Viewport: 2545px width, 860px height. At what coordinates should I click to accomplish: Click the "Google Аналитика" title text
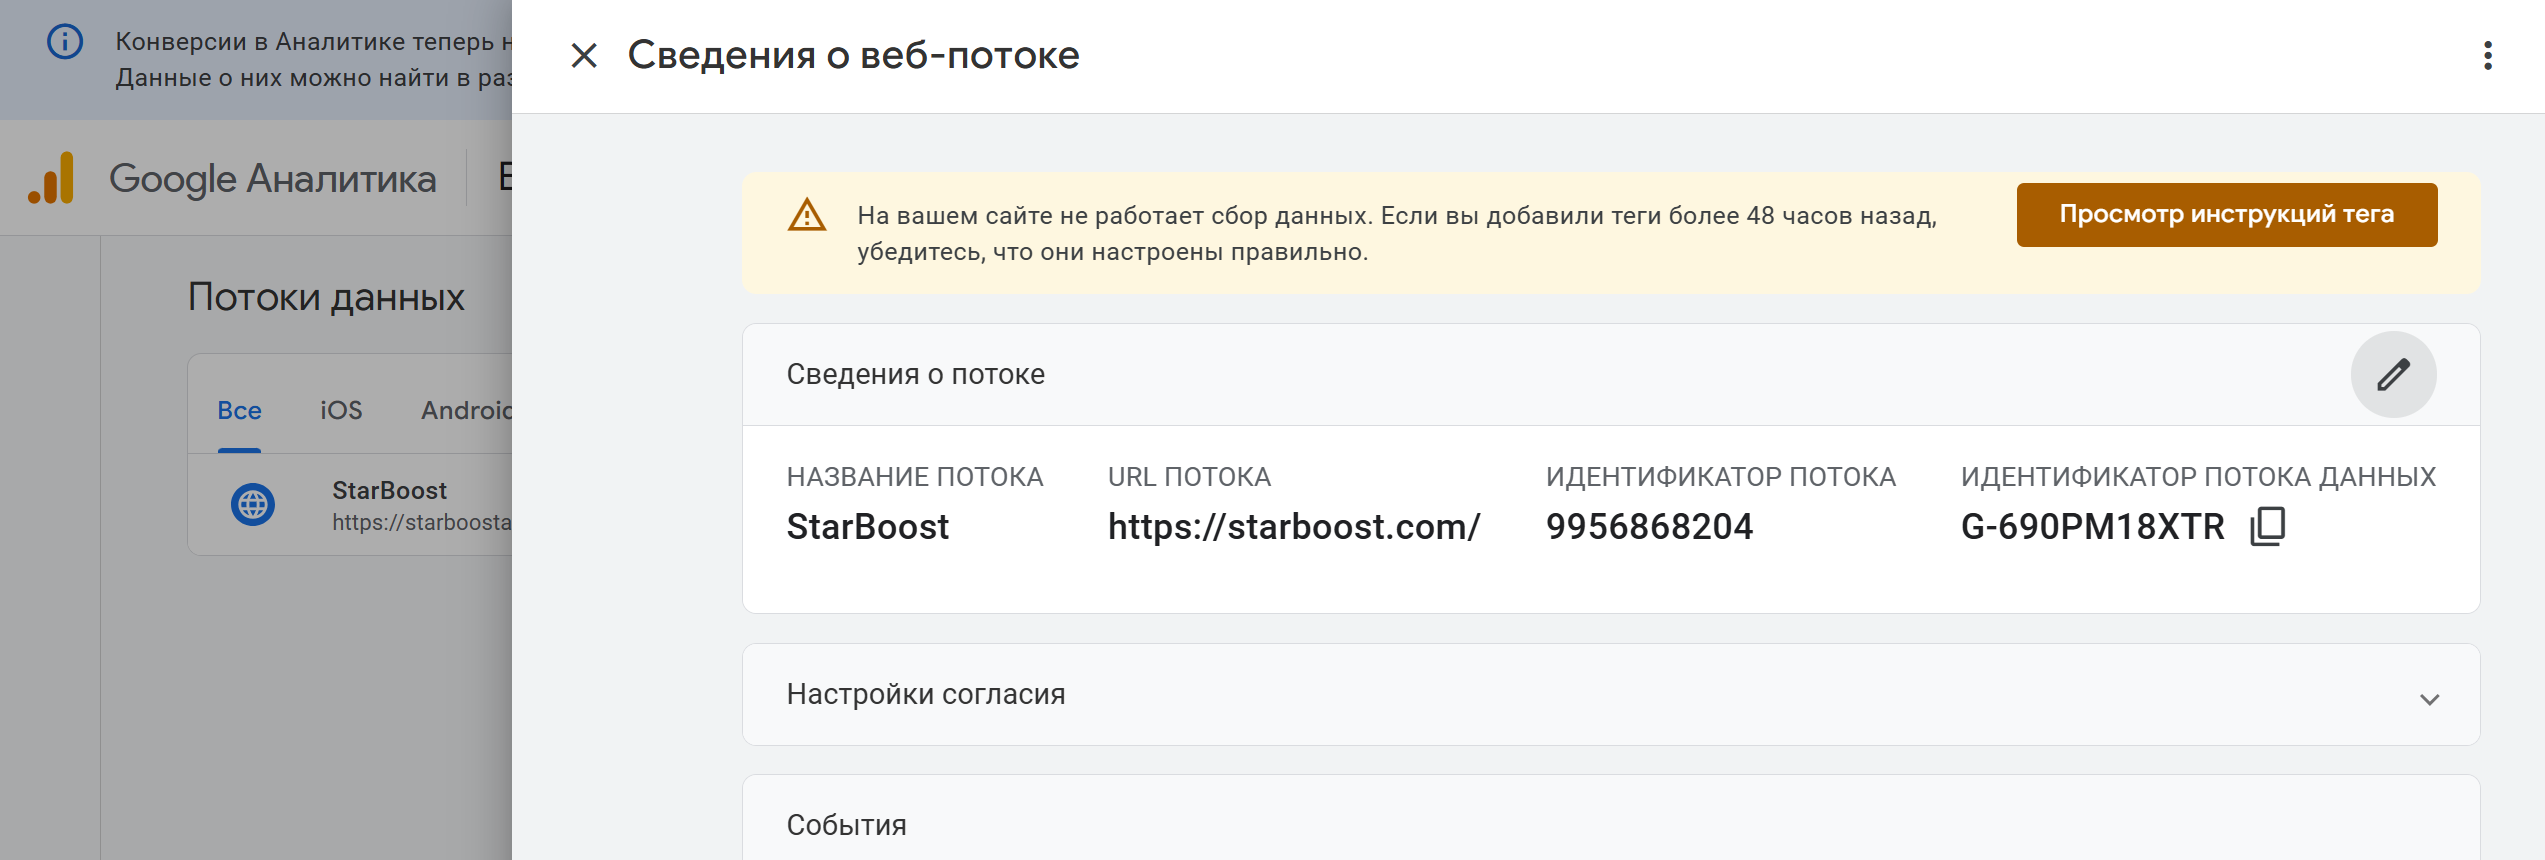pos(272,179)
